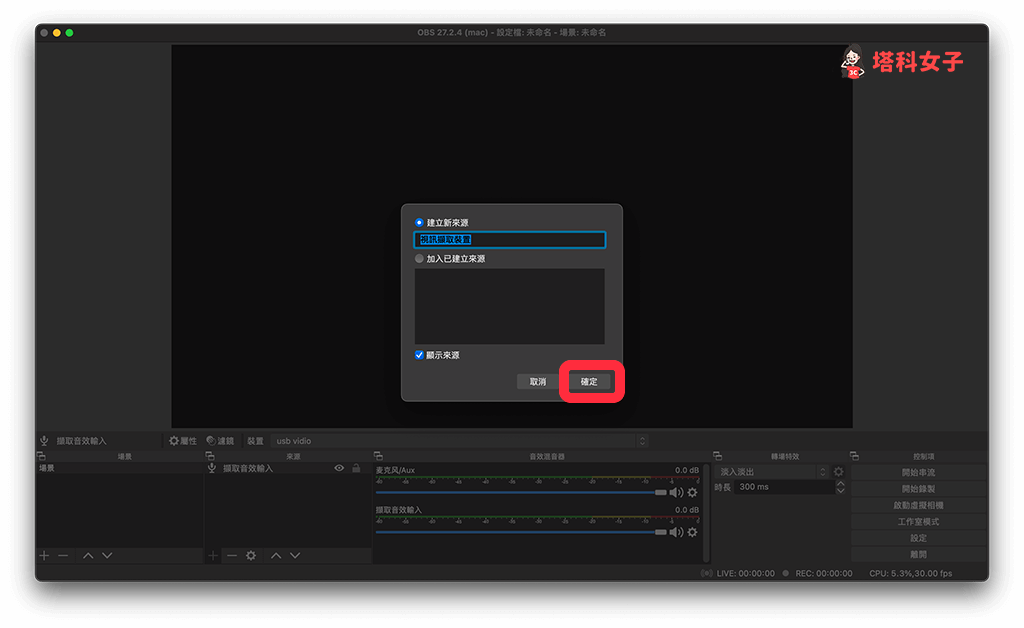Viewport: 1024px width, 628px height.
Task: Click the 屬性 properties toolbar button
Action: (183, 440)
